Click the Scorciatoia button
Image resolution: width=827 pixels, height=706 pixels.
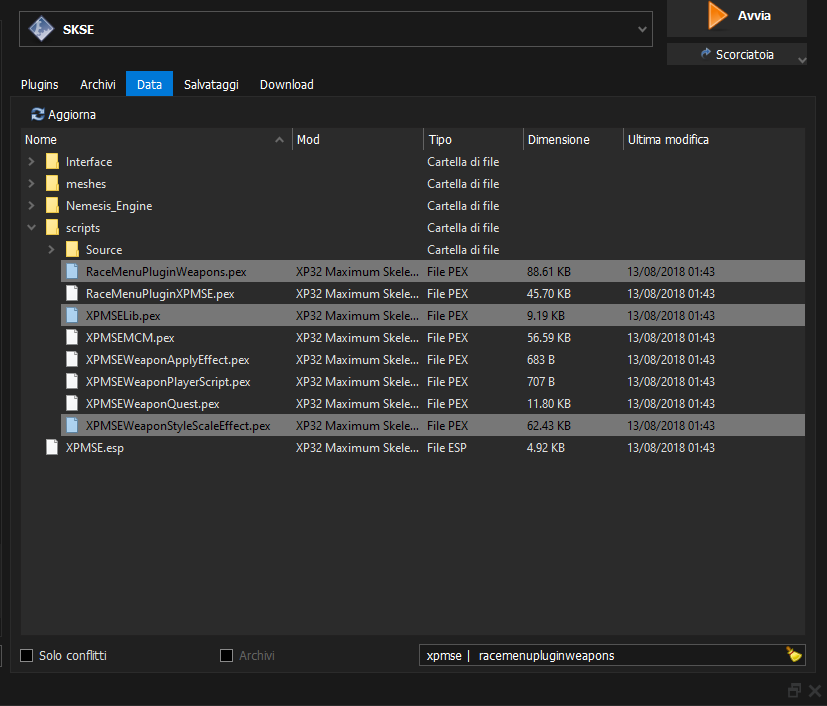click(737, 54)
